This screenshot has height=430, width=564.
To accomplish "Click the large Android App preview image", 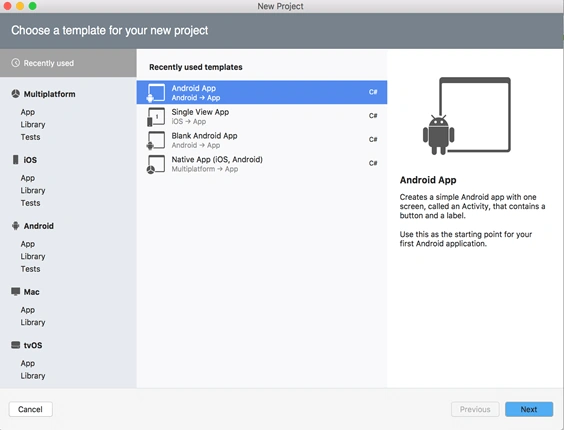I will 467,116.
